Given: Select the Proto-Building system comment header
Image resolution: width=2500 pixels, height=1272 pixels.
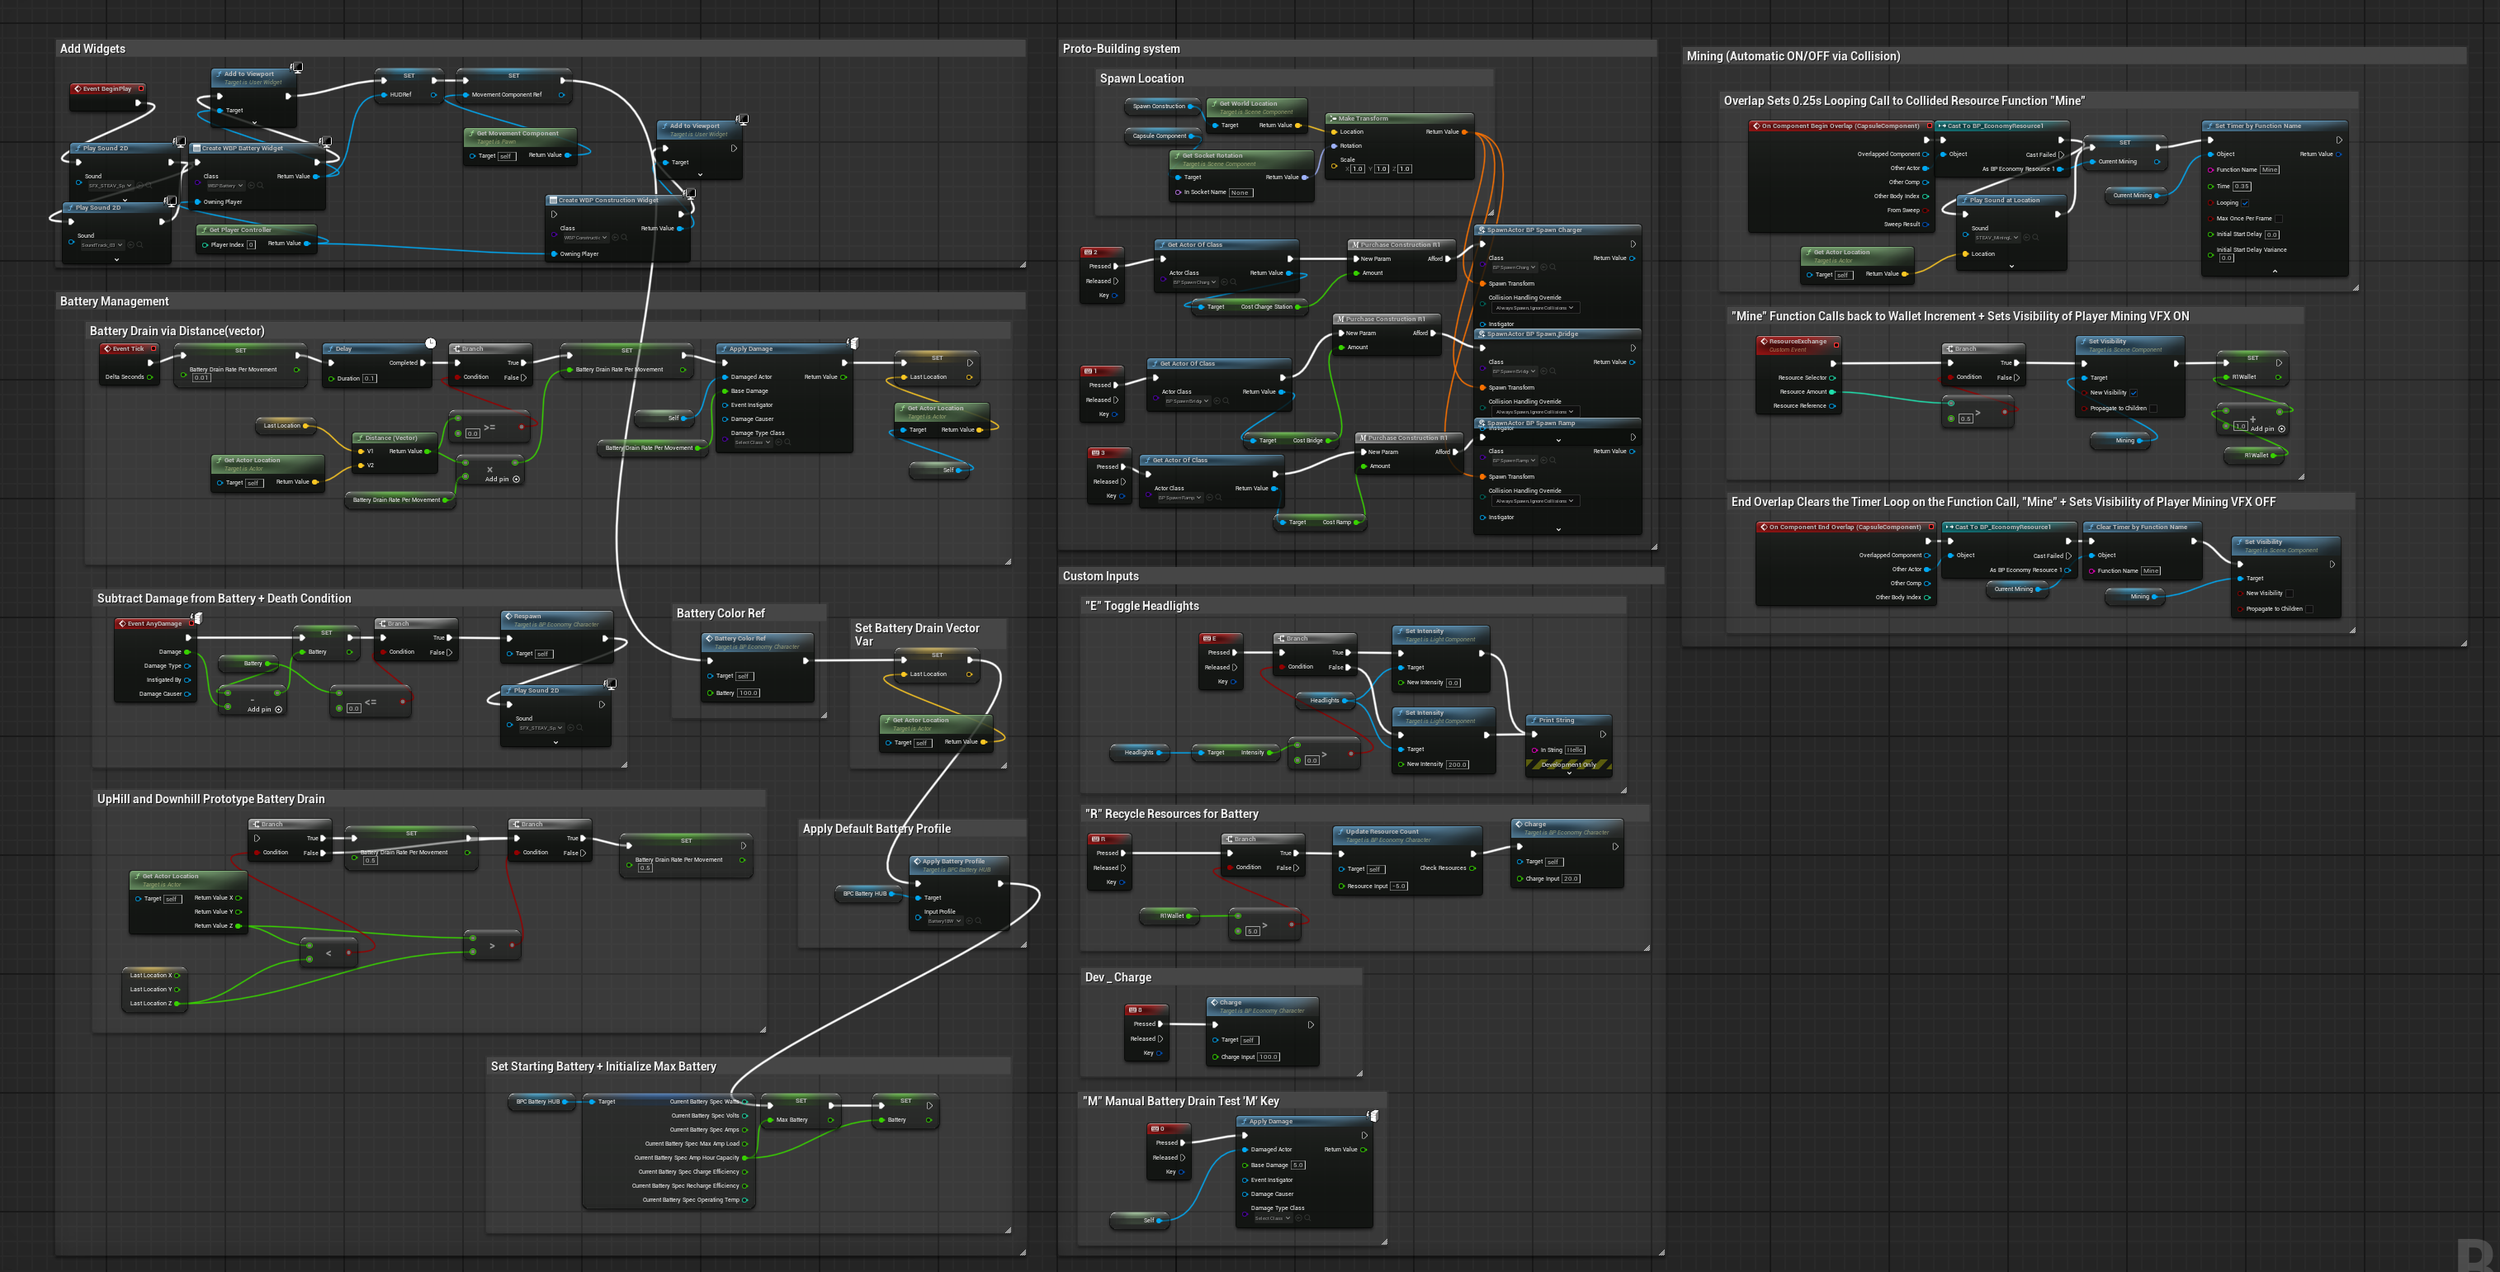Looking at the screenshot, I should (1121, 49).
